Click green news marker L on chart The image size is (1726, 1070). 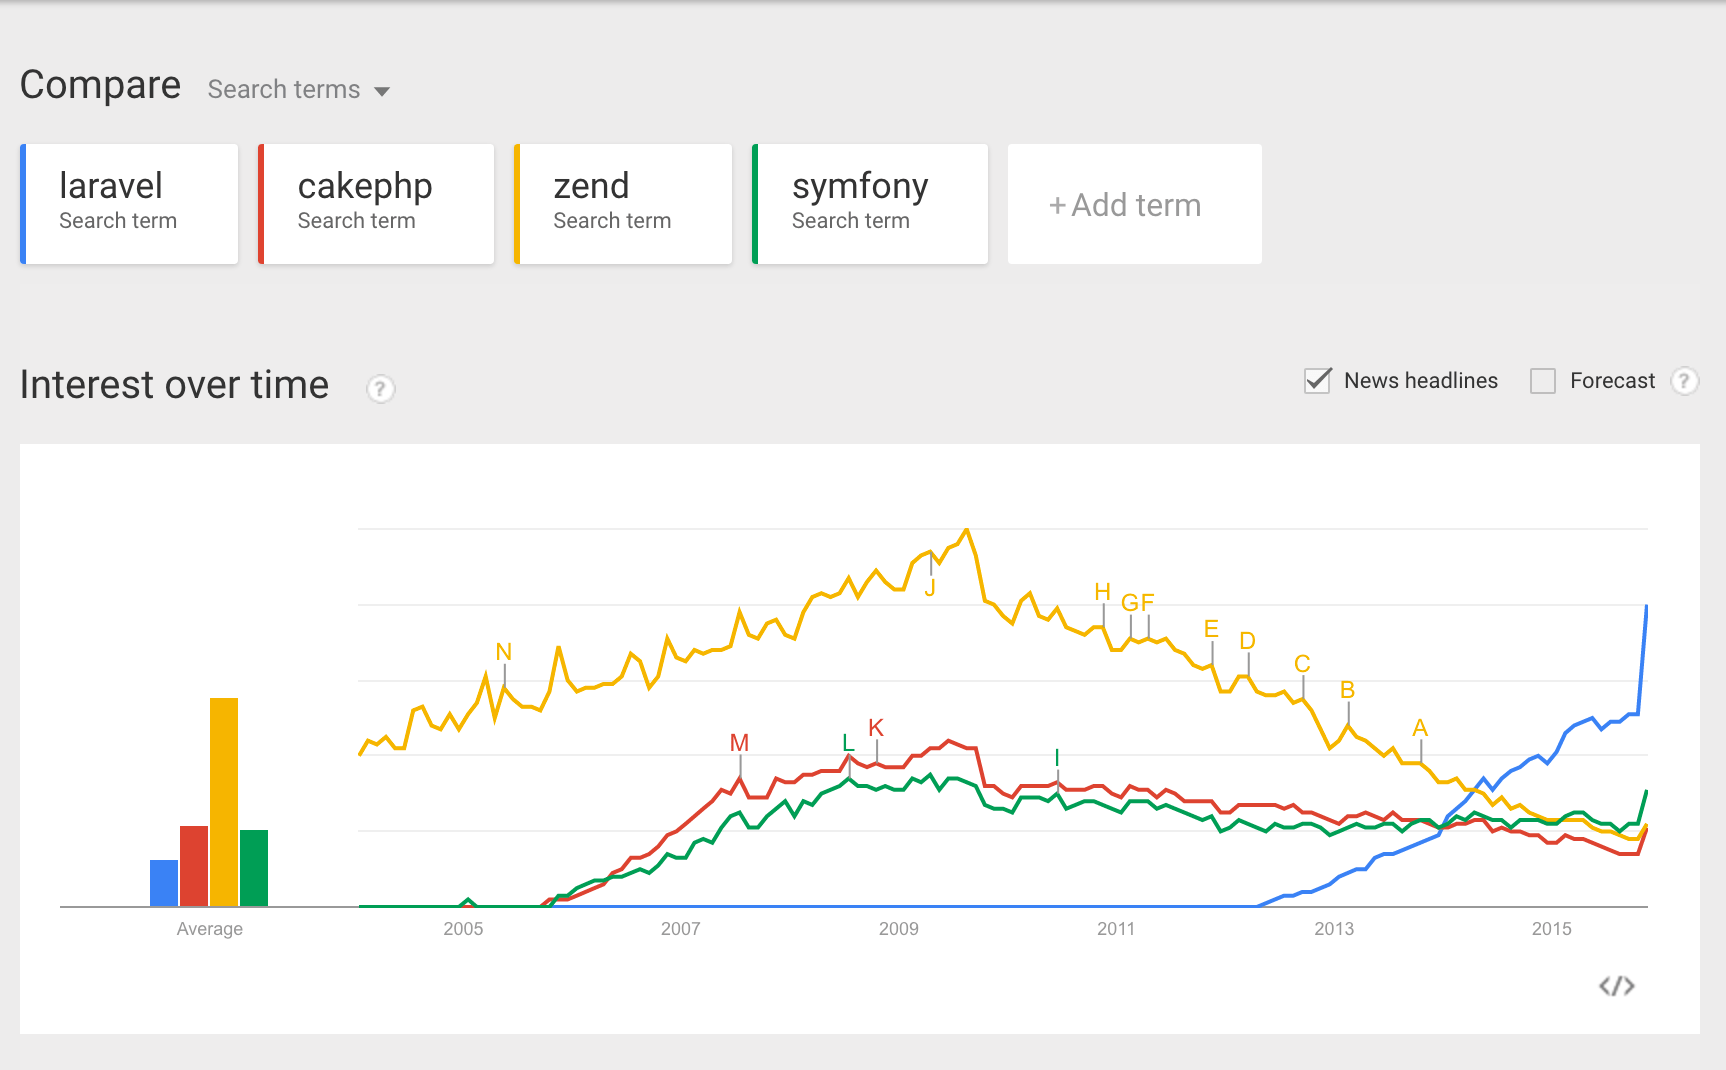click(x=848, y=743)
